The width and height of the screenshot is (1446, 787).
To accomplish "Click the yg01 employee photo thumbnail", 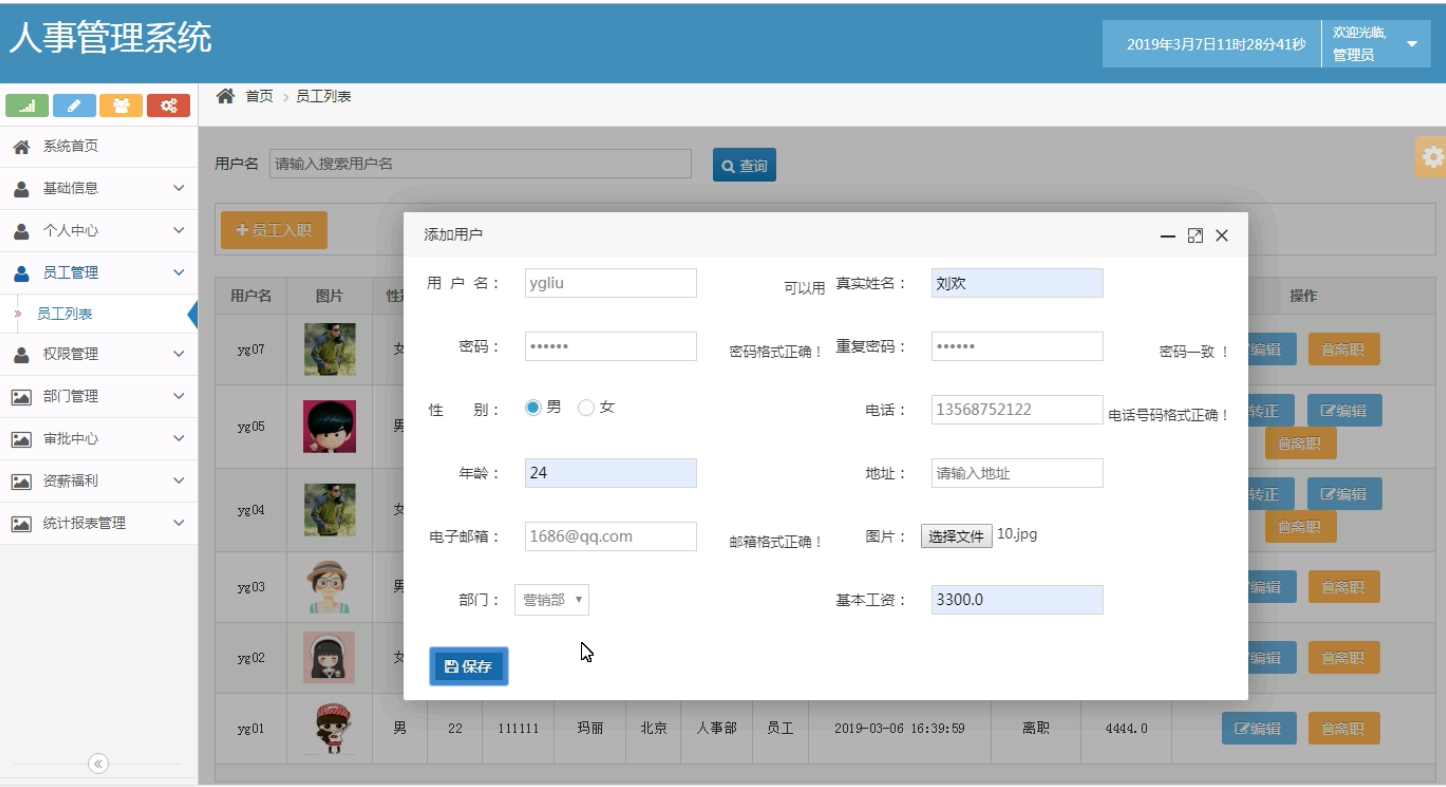I will pos(330,728).
